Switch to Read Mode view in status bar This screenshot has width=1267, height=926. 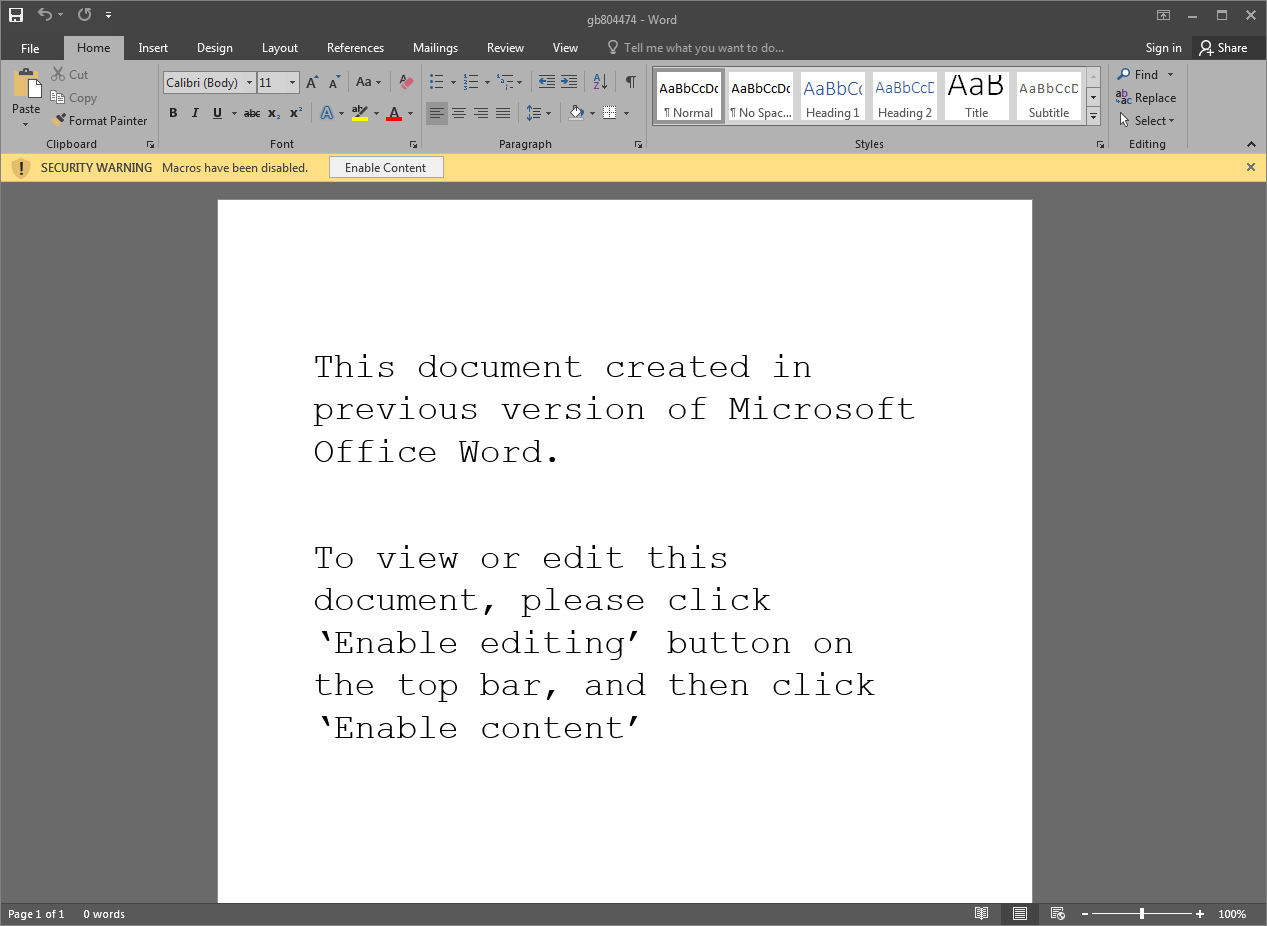982,914
